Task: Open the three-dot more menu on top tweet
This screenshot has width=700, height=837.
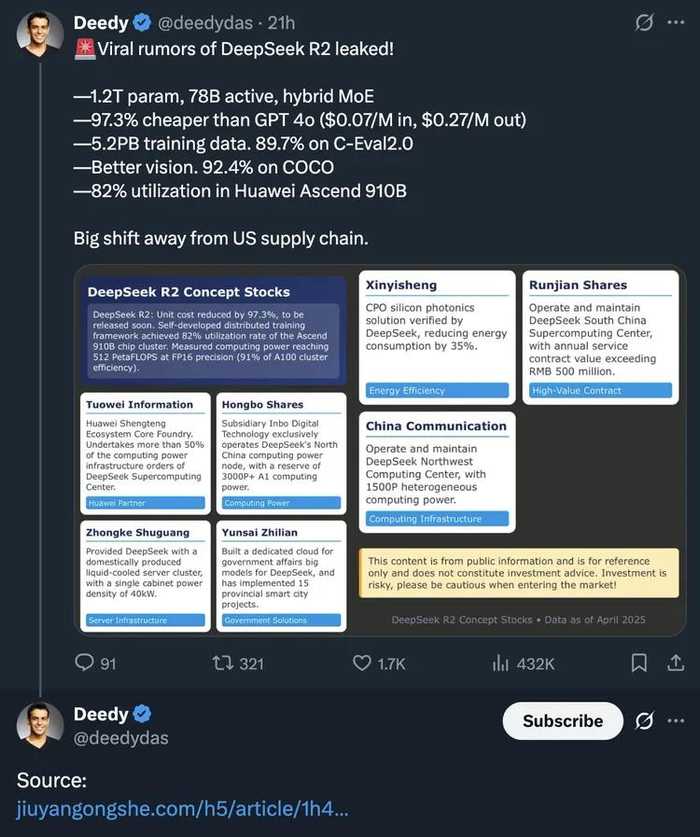Action: click(676, 23)
